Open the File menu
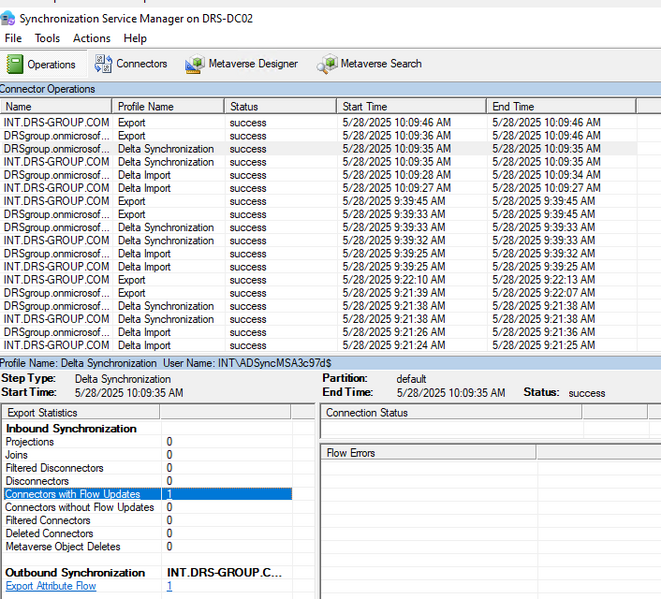This screenshot has height=599, width=661. 13,38
